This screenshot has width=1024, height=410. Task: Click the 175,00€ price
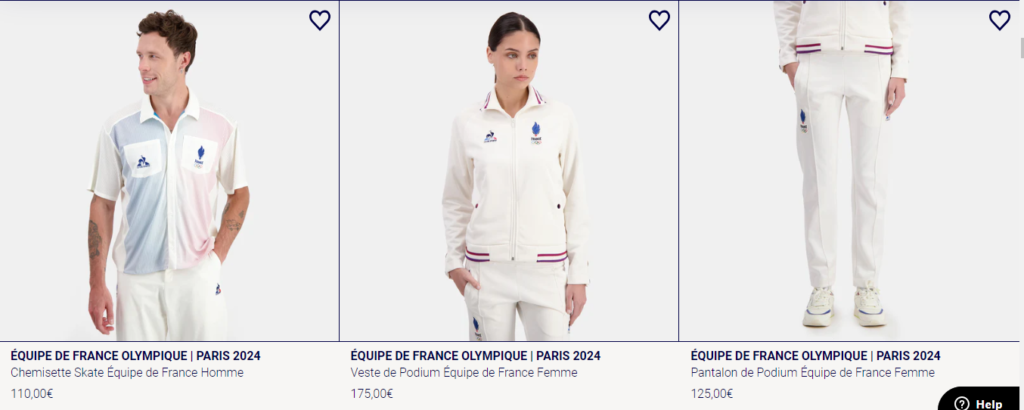tap(372, 394)
